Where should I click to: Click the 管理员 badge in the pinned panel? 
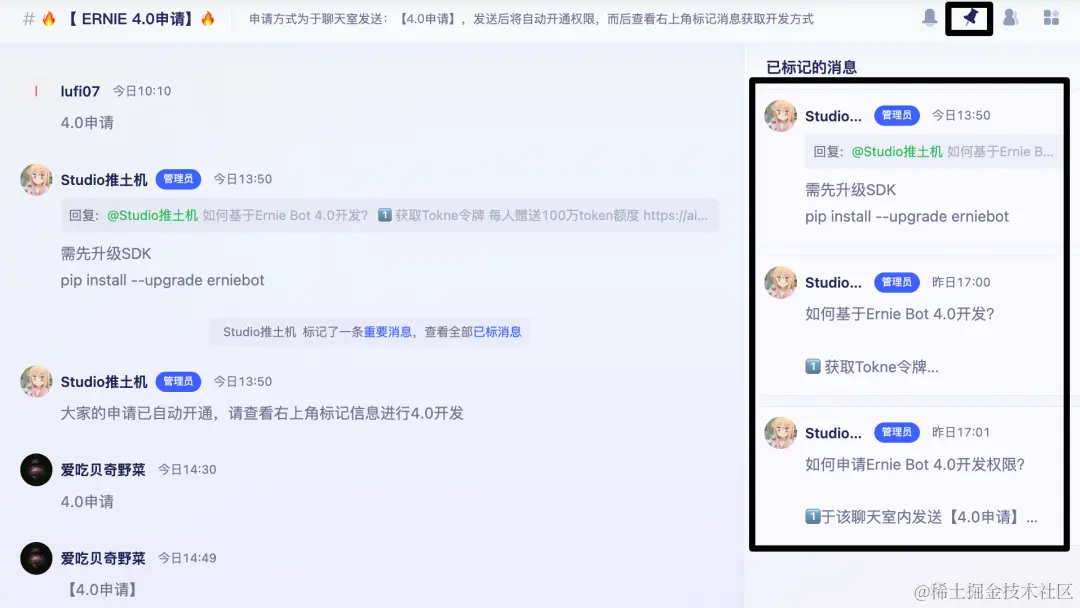pos(896,115)
